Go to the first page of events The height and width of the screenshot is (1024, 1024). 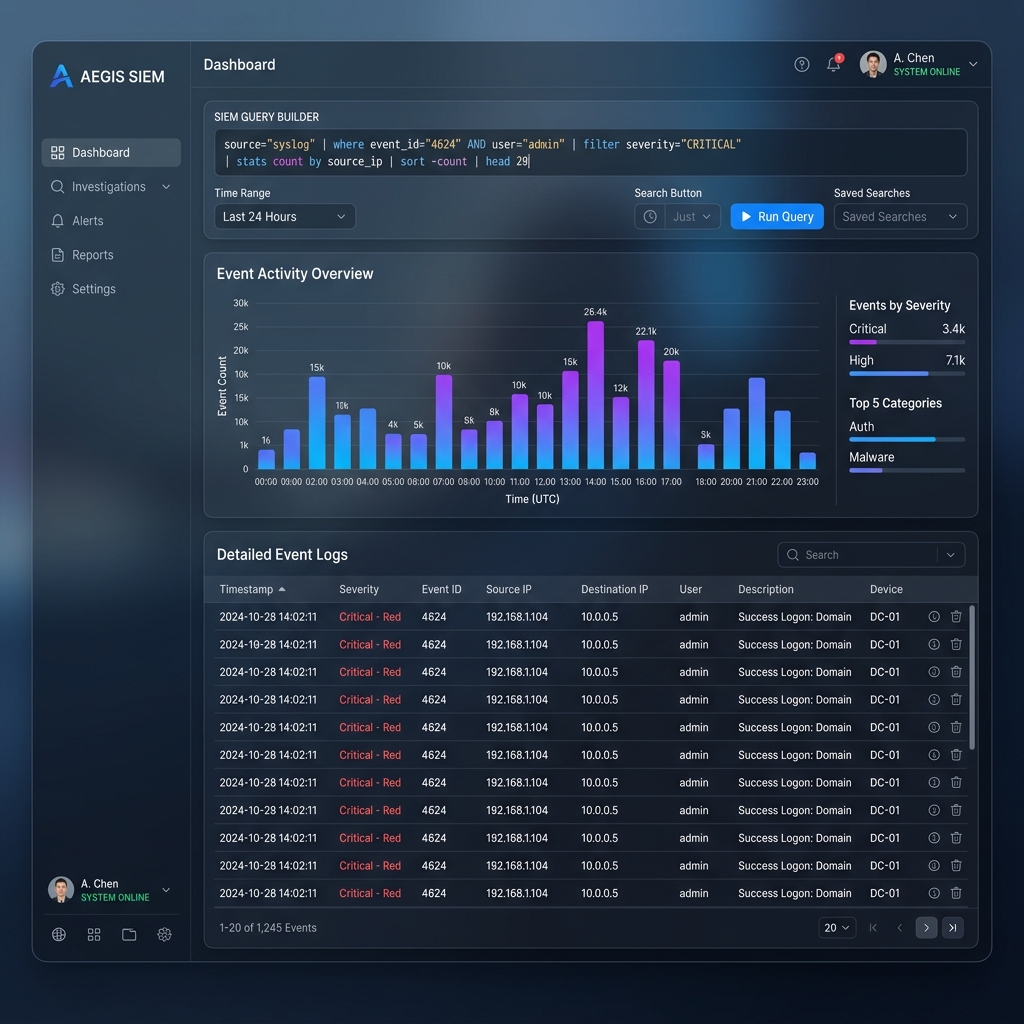tap(873, 928)
